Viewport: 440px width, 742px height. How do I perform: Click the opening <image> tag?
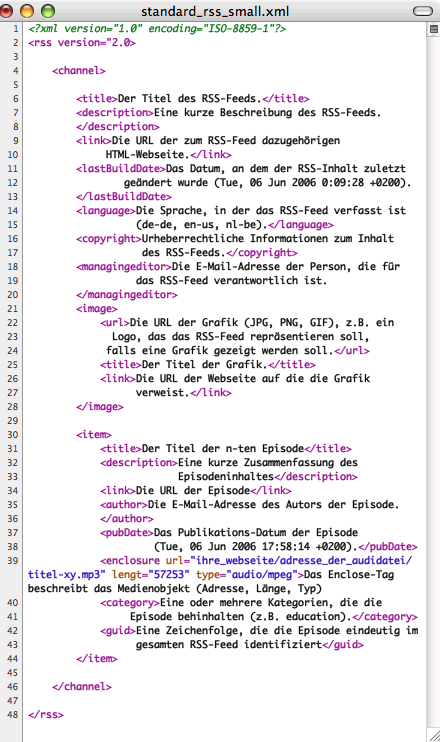97,309
